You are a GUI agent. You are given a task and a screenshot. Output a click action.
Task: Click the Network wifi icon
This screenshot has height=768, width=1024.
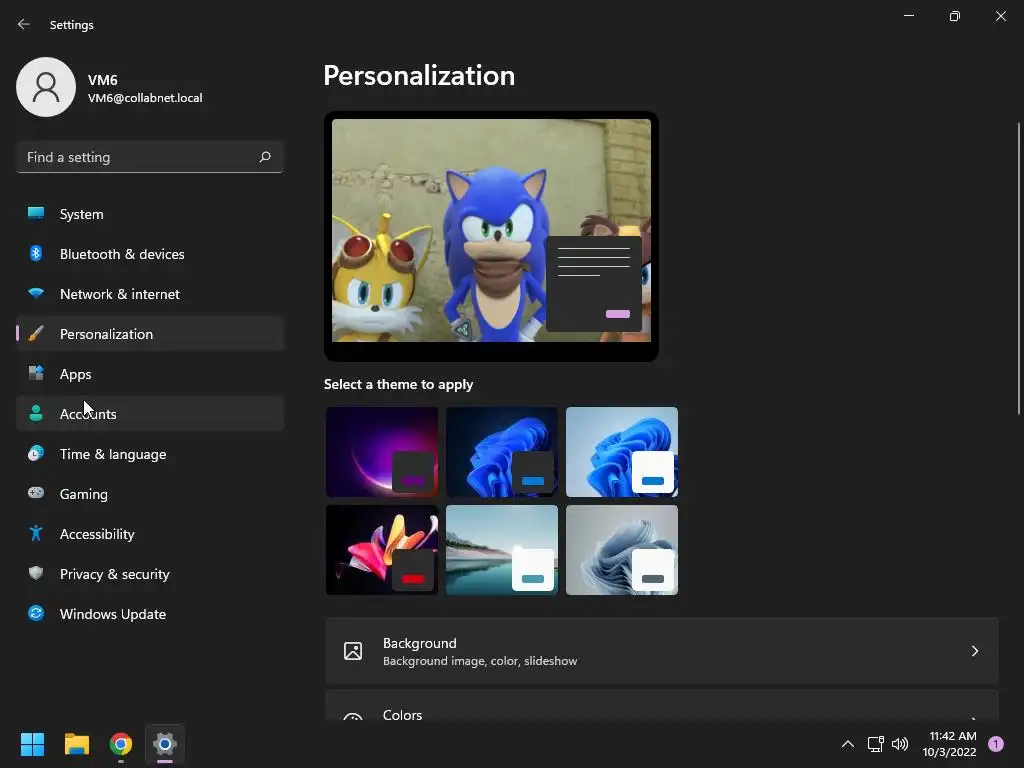[x=36, y=293]
